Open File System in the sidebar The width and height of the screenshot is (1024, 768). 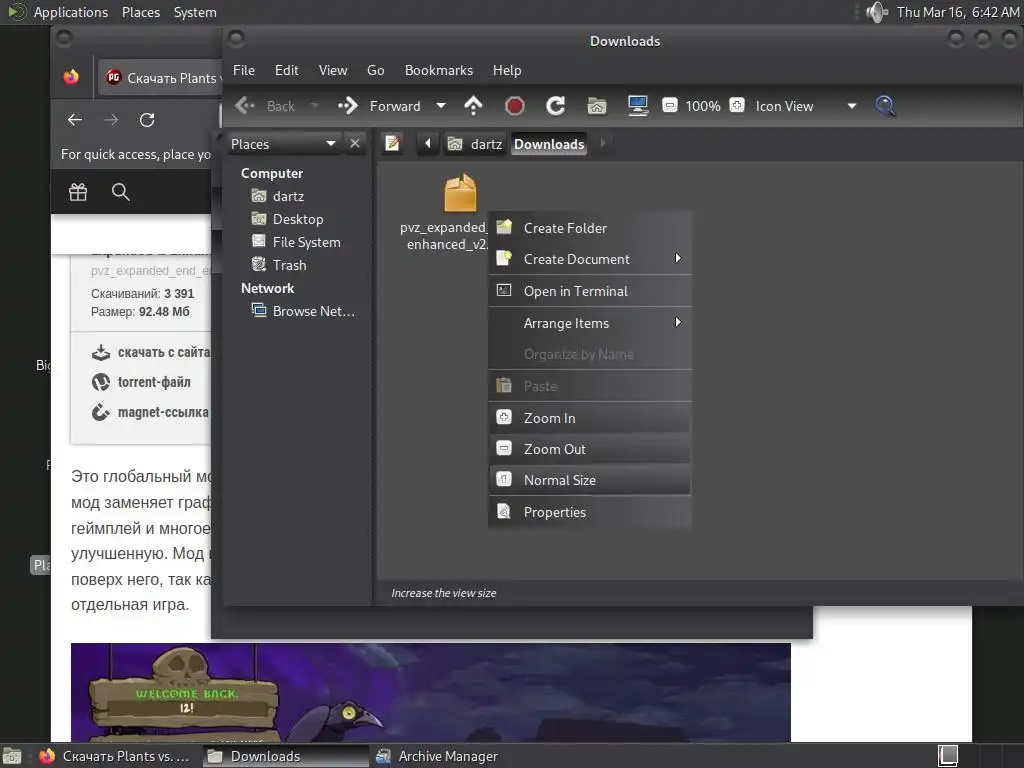306,242
